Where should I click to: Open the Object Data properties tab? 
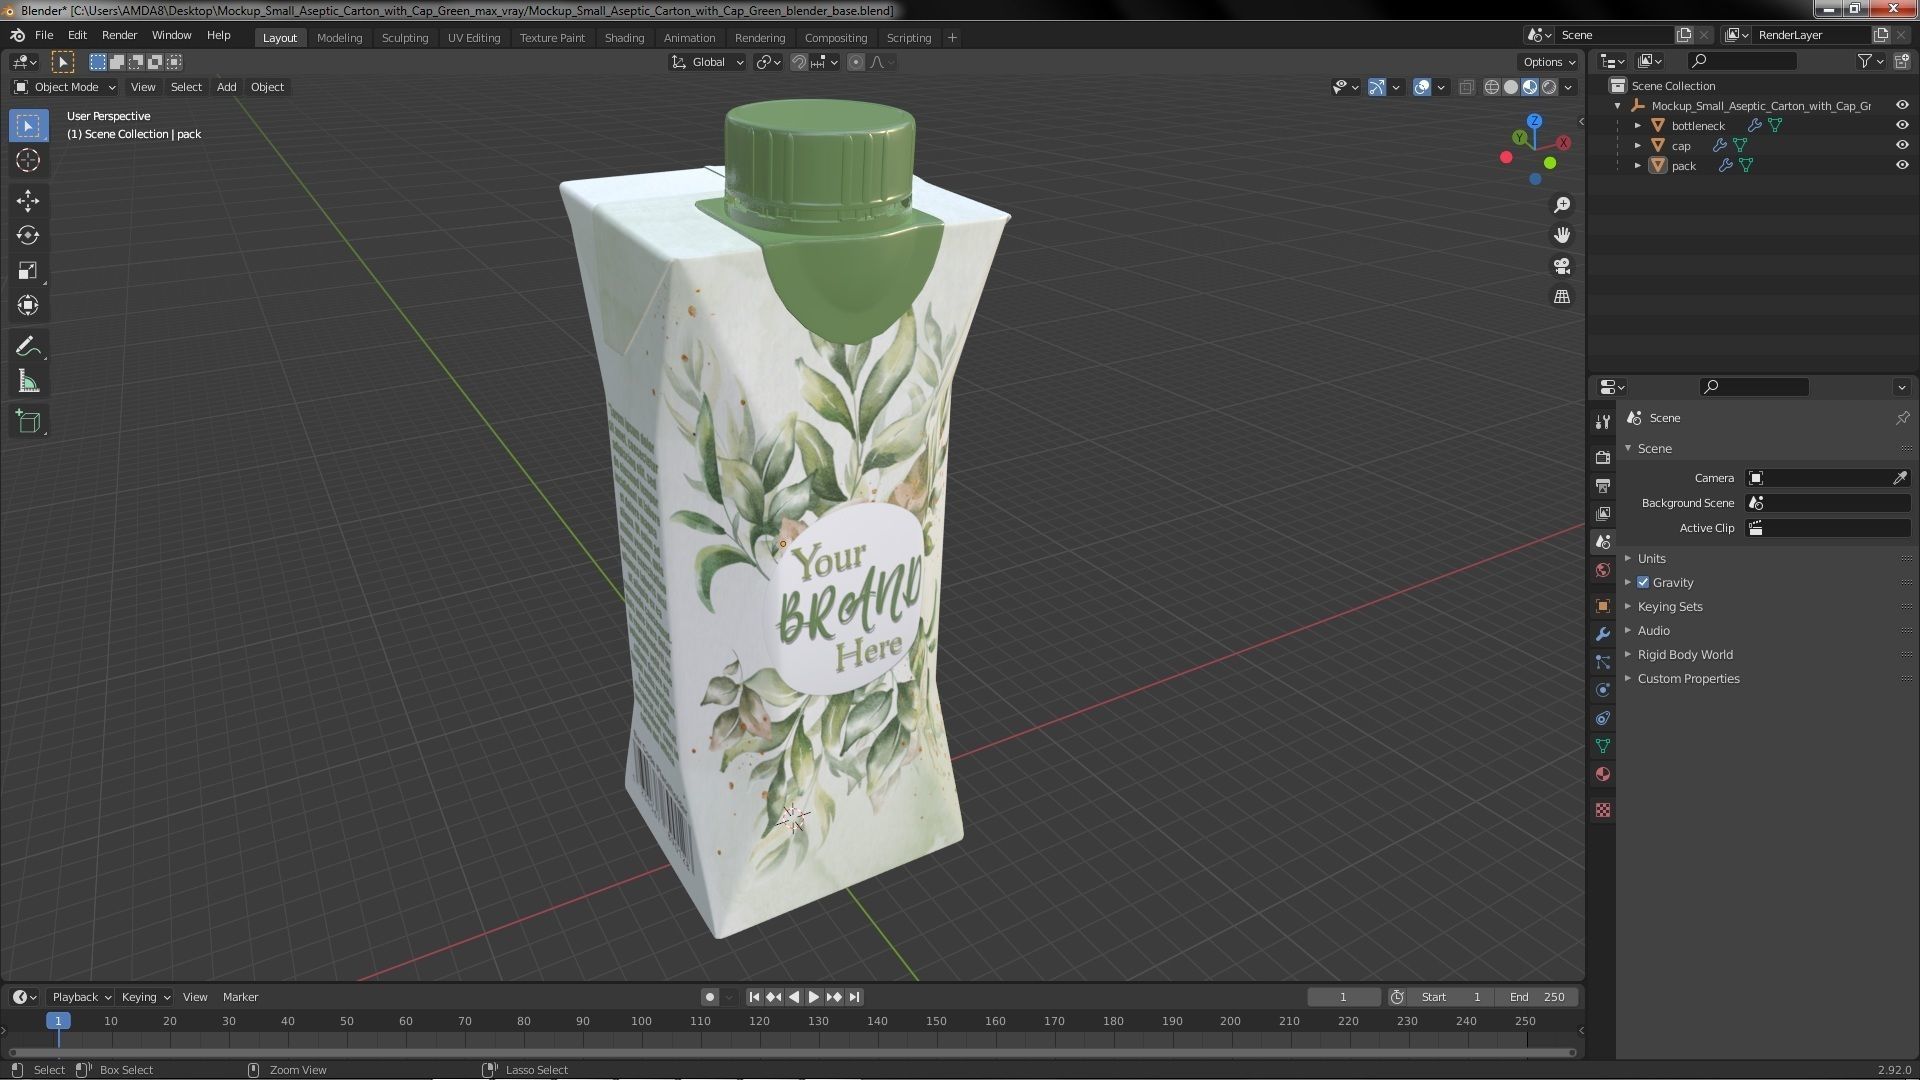(x=1603, y=746)
